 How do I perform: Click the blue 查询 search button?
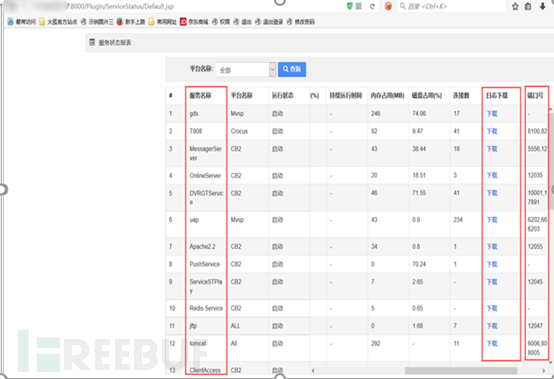[x=292, y=69]
